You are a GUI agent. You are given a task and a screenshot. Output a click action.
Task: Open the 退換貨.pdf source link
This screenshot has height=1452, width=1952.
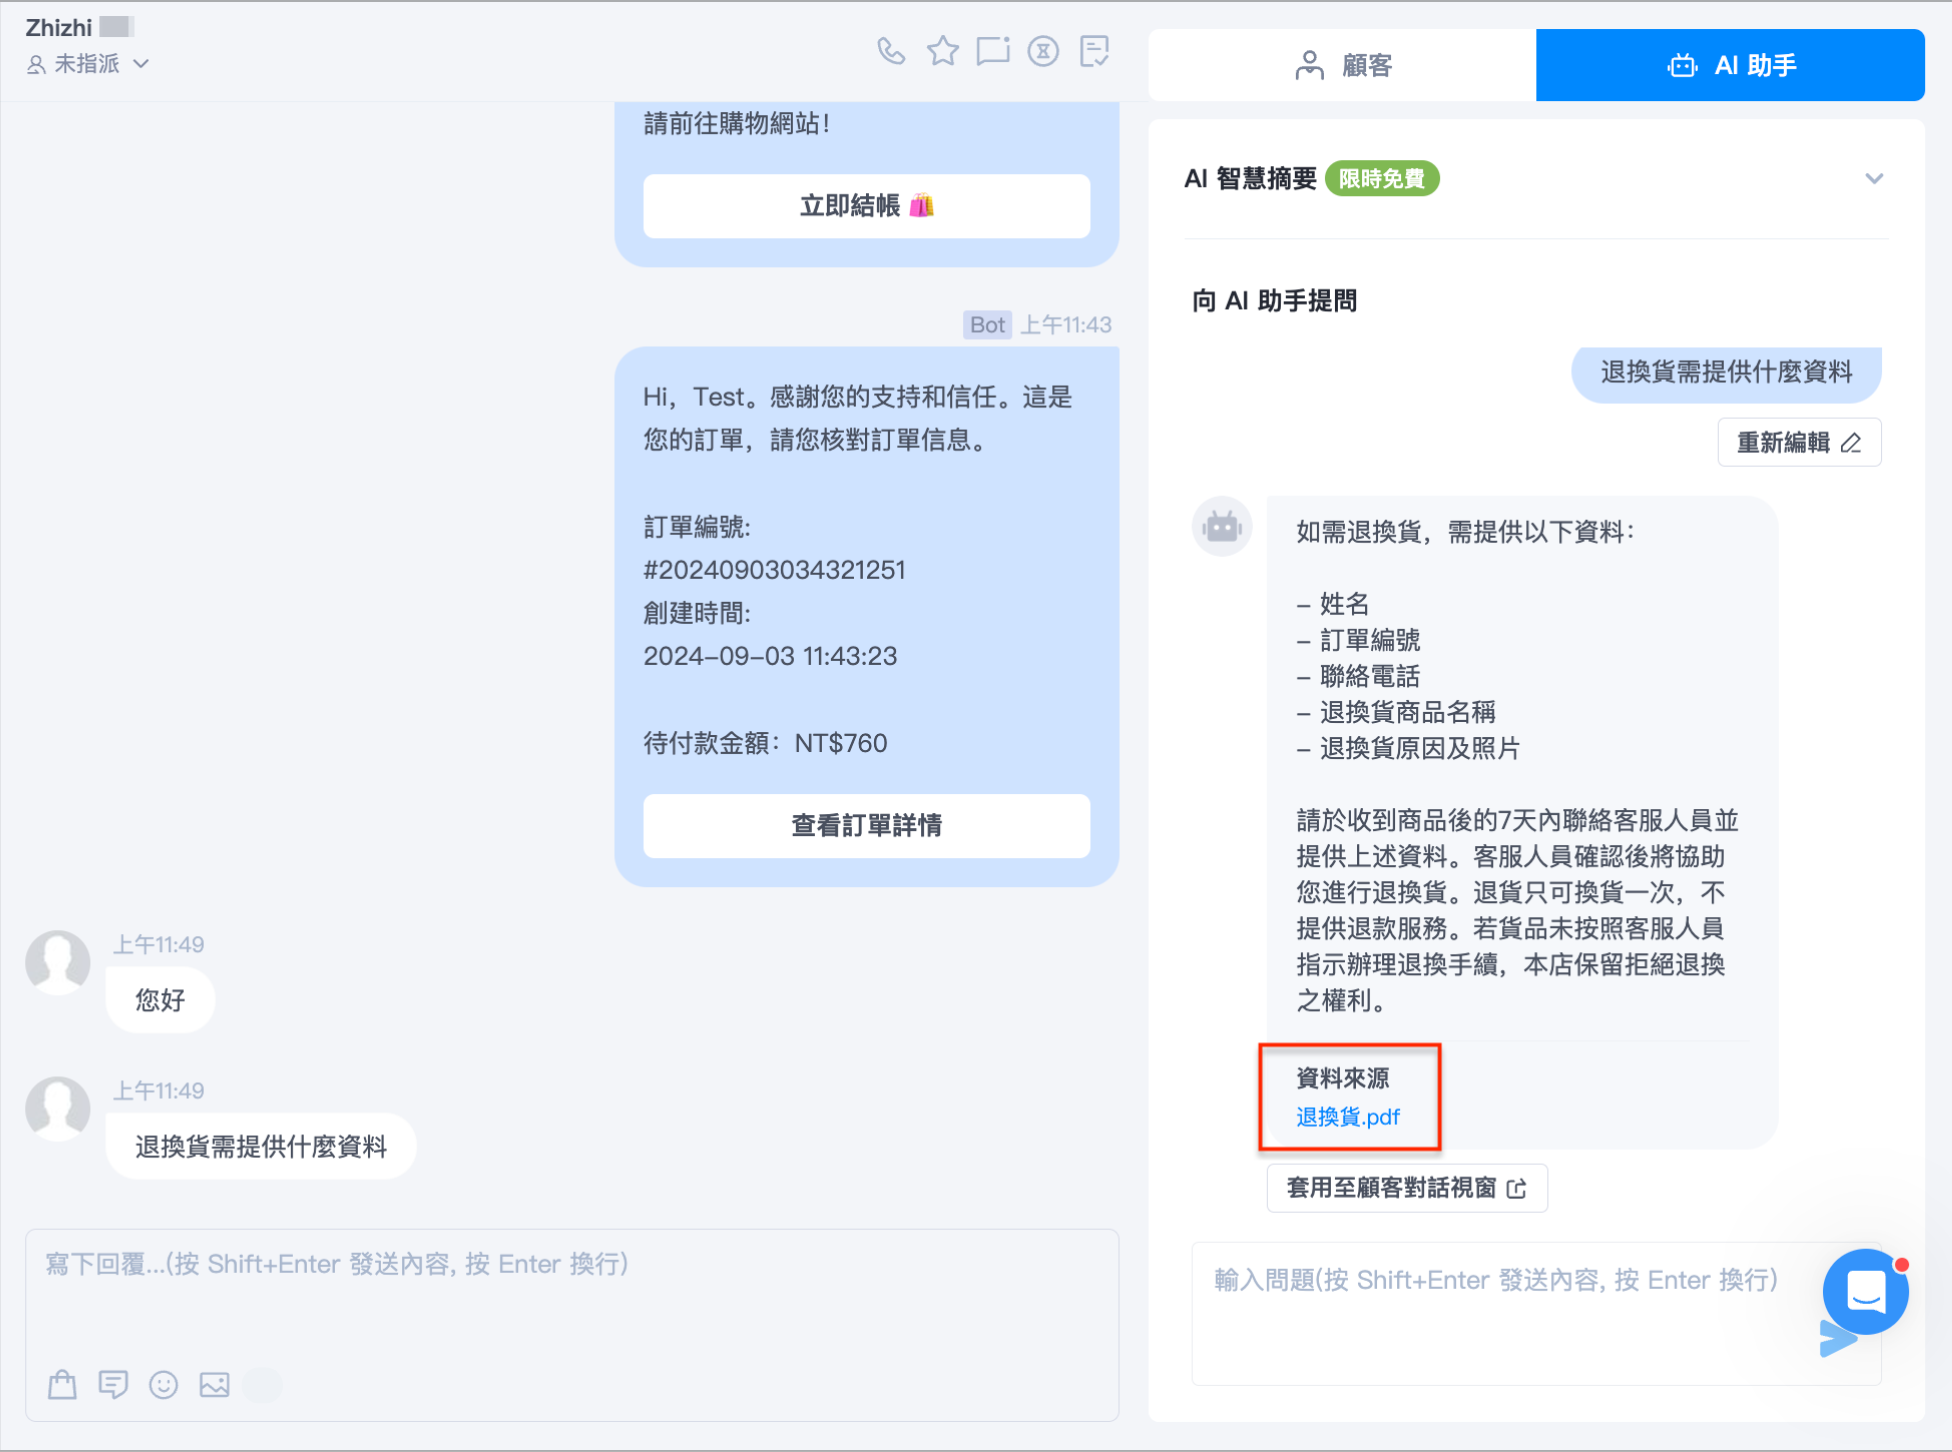click(x=1348, y=1117)
